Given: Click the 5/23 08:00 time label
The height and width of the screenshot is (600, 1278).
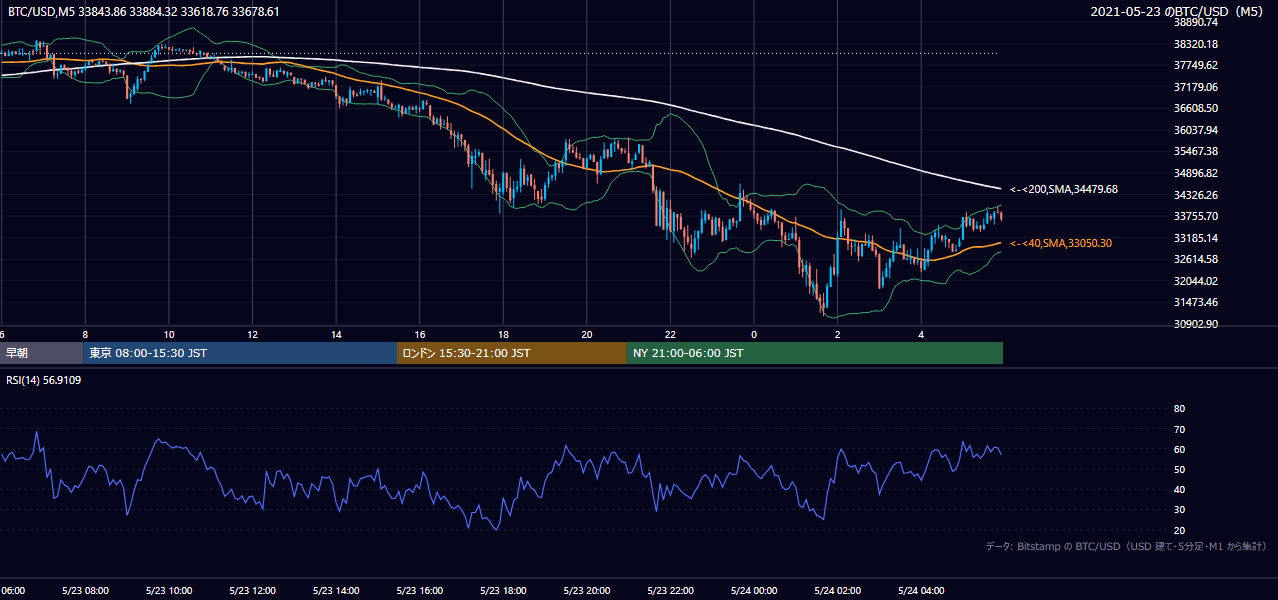Looking at the screenshot, I should 85,591.
